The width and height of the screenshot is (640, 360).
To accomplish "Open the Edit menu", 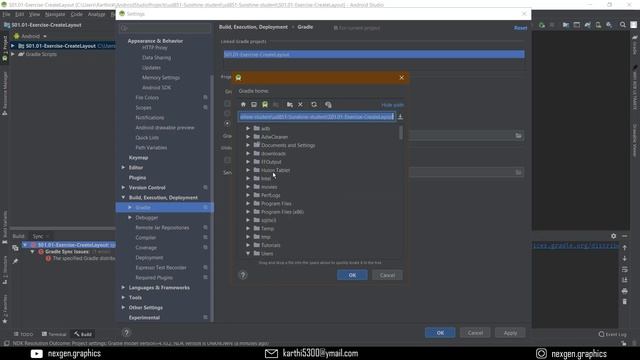I will coord(20,14).
